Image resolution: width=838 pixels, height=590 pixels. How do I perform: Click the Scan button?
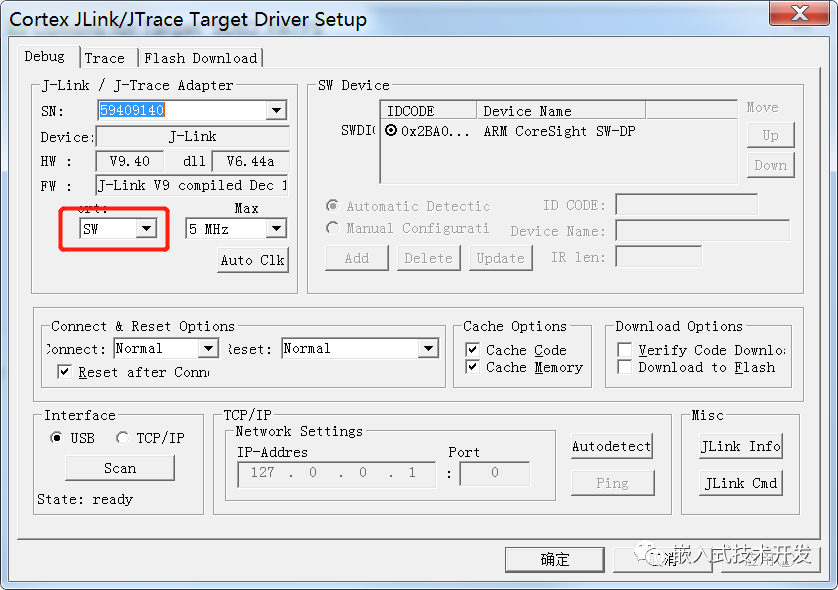(x=120, y=468)
